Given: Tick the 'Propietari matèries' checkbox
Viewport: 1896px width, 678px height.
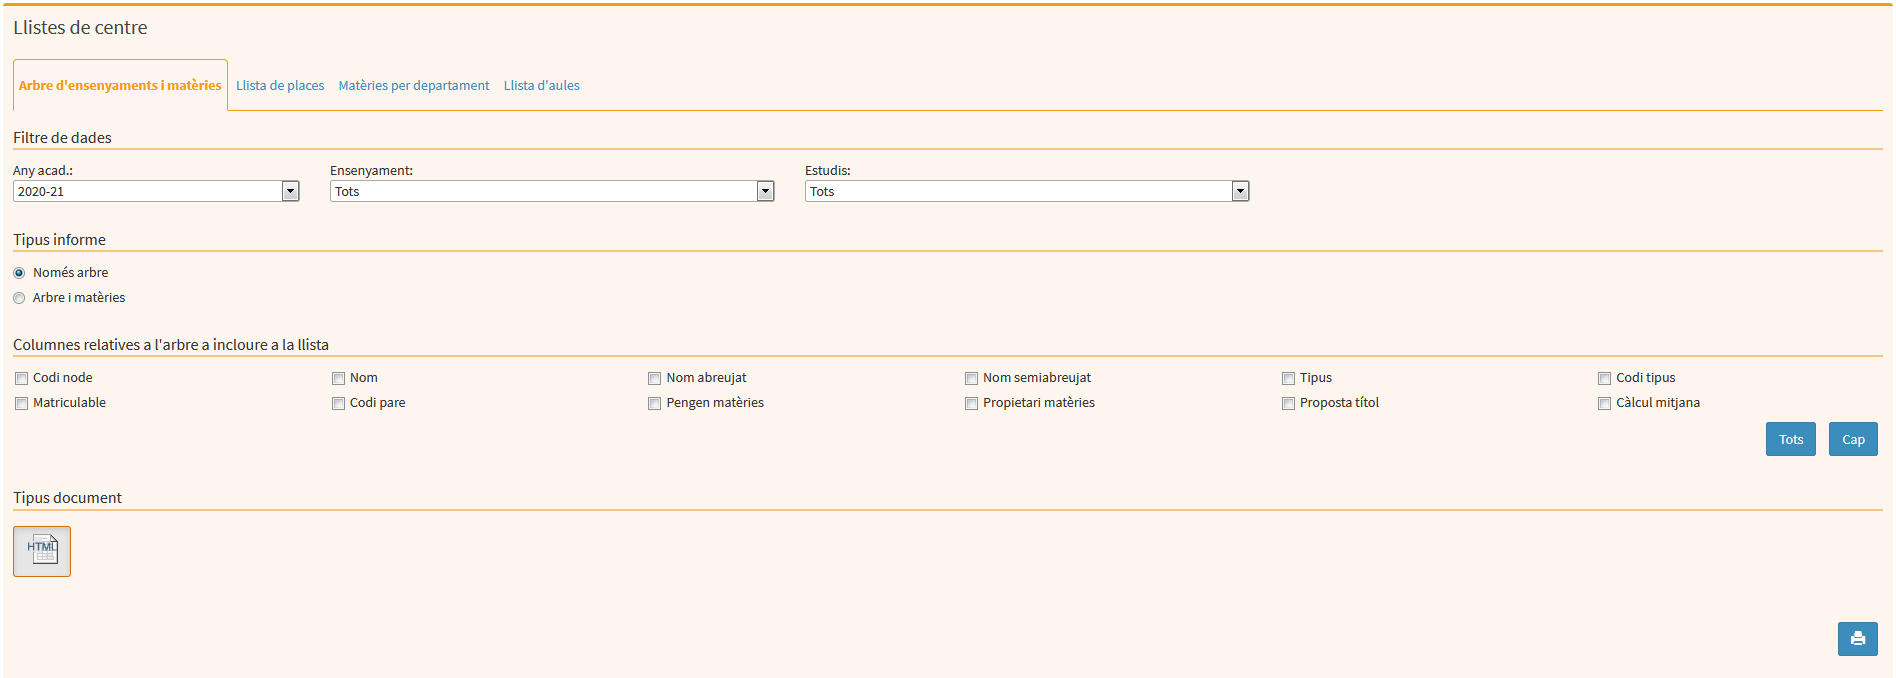Looking at the screenshot, I should [971, 403].
